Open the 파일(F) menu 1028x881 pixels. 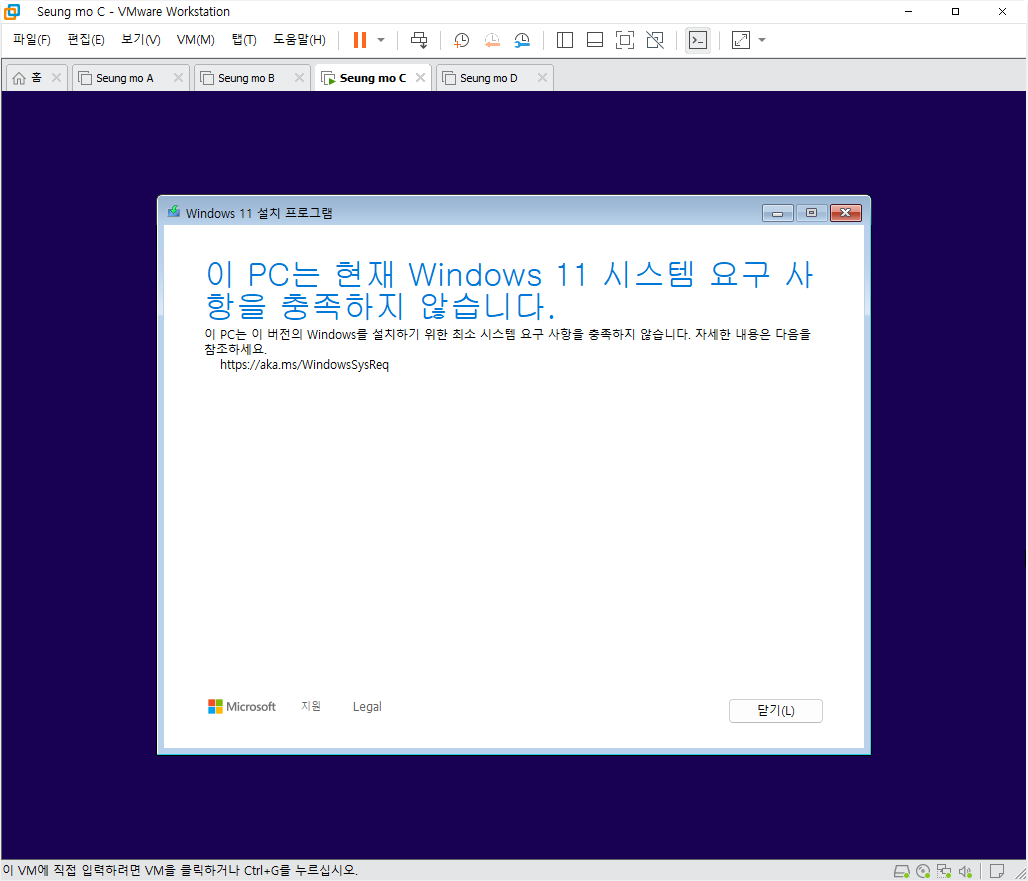click(31, 40)
